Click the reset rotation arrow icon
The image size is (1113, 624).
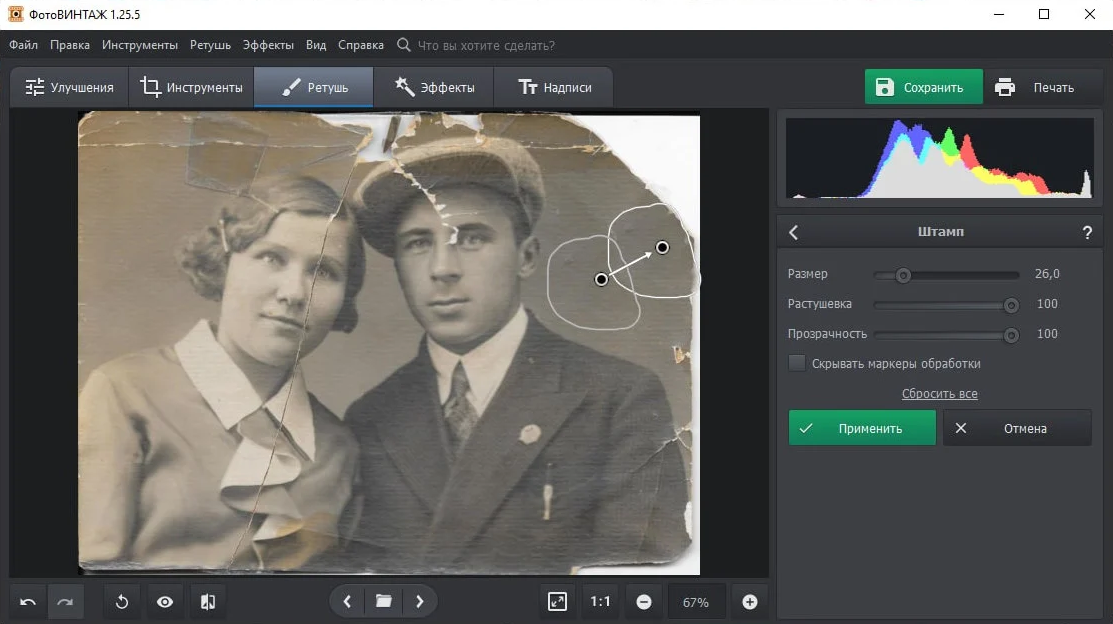[x=122, y=602]
